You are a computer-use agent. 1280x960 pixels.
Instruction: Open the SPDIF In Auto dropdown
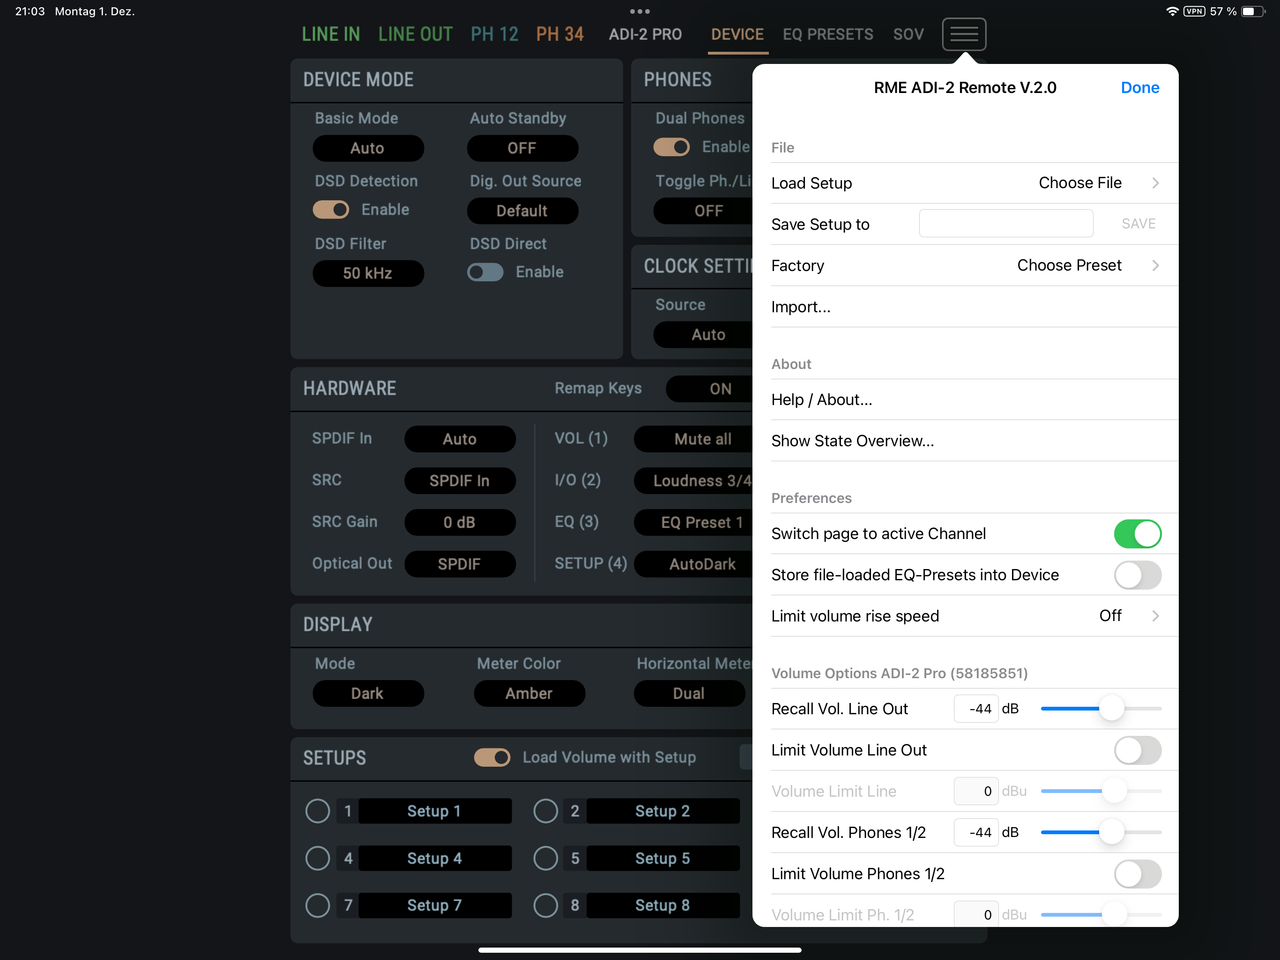click(460, 439)
